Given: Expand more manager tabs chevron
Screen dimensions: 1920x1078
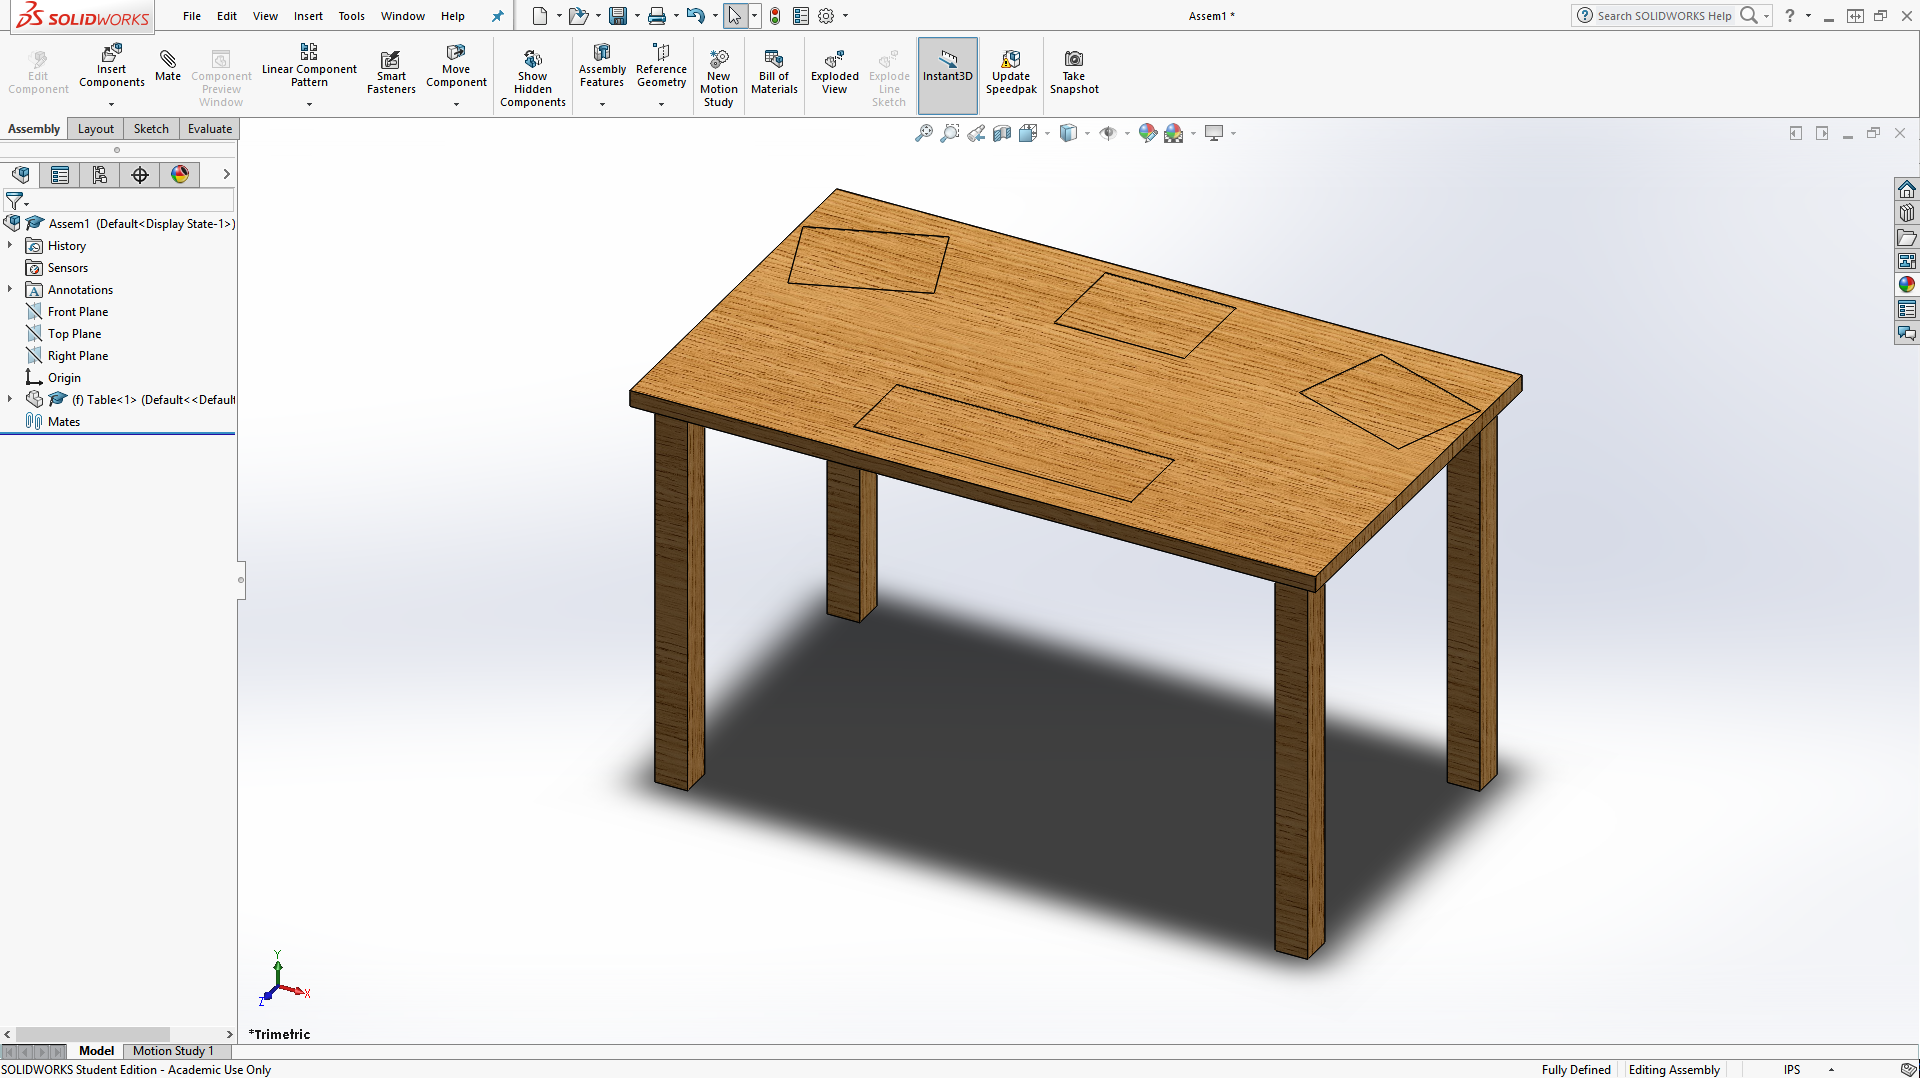Looking at the screenshot, I should pos(226,174).
